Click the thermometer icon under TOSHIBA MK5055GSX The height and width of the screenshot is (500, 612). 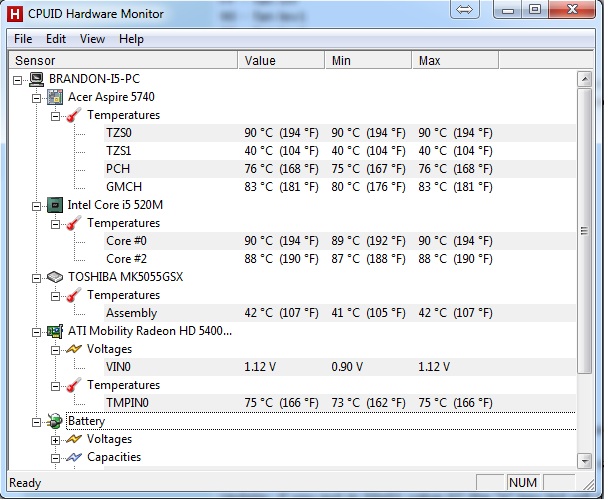pos(74,295)
